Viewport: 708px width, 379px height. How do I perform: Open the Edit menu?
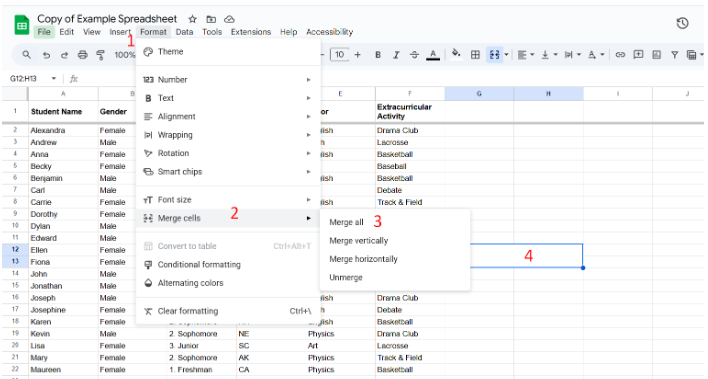pyautogui.click(x=66, y=32)
